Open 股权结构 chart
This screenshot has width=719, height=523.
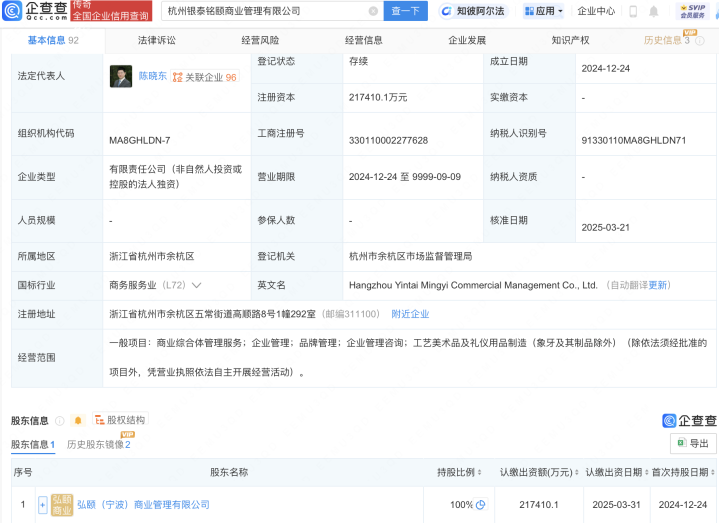[120, 420]
